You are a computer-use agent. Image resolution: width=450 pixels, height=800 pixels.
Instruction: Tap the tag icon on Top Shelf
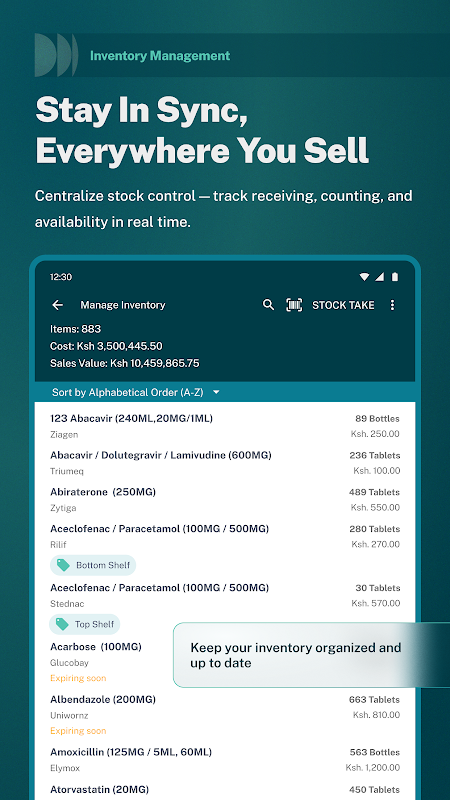point(62,624)
